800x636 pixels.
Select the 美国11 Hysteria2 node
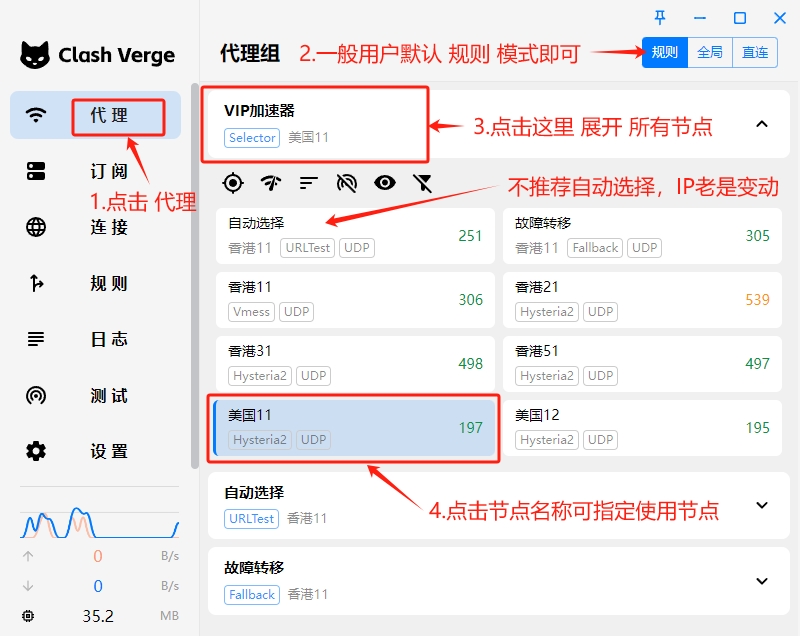(x=355, y=427)
